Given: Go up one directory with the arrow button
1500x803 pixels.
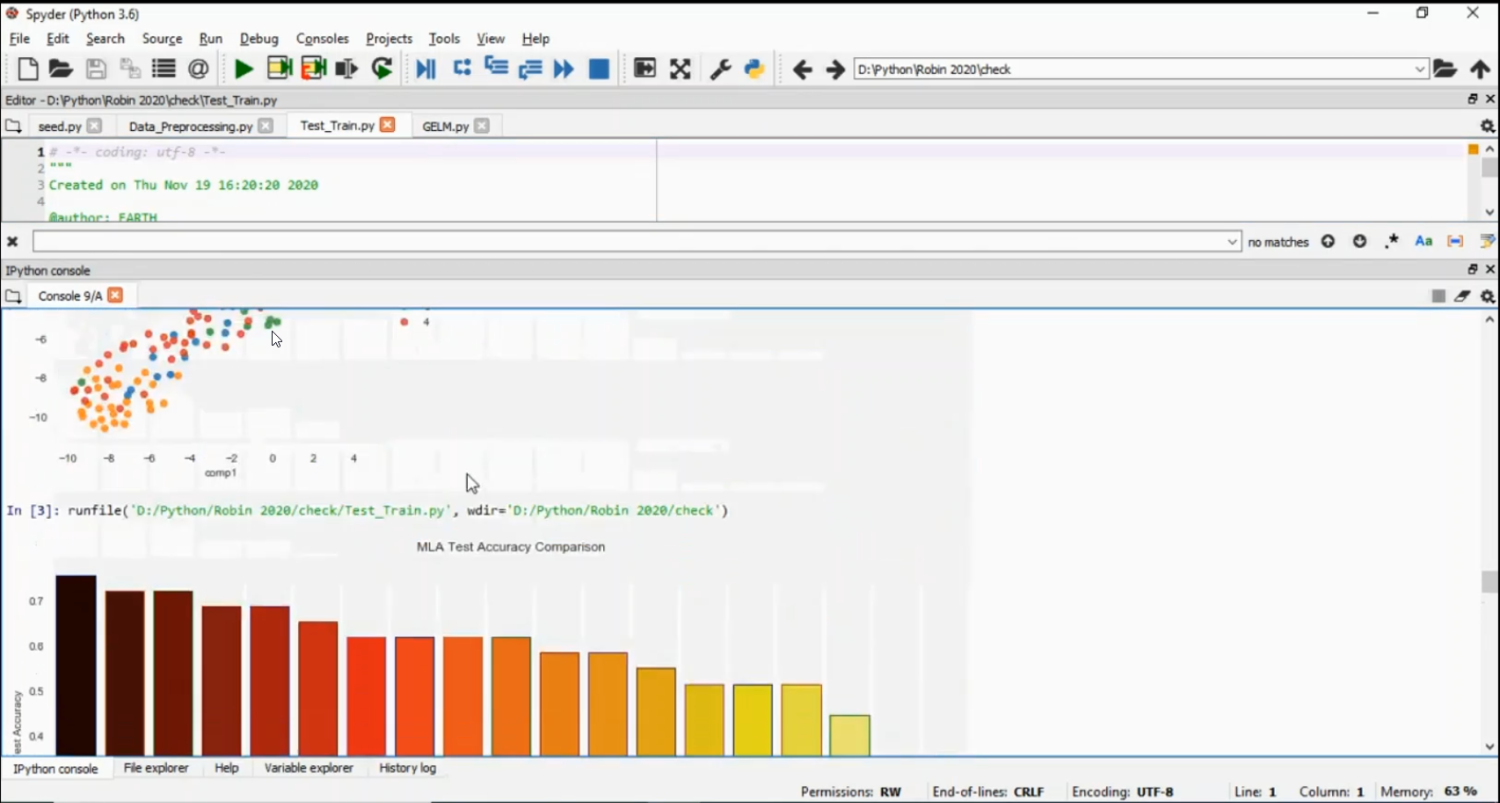Looking at the screenshot, I should [1481, 69].
